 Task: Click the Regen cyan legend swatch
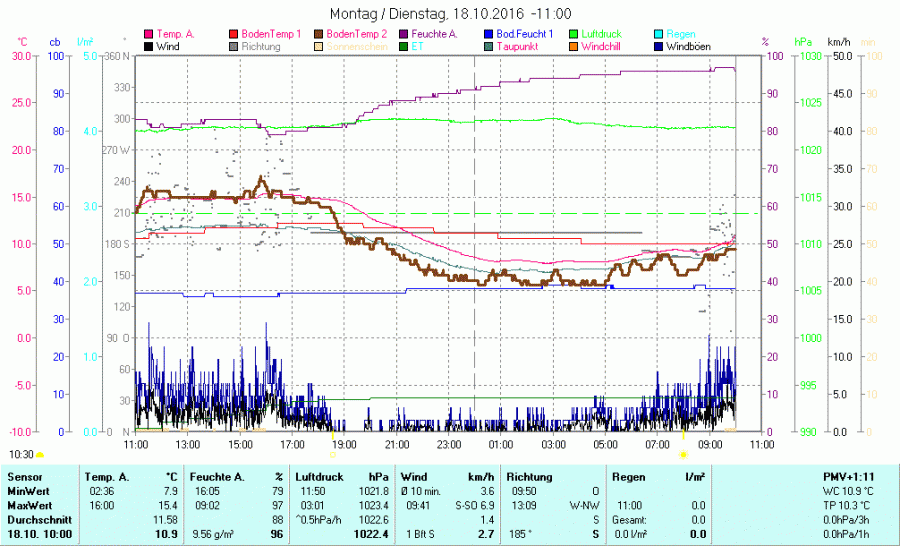pyautogui.click(x=658, y=34)
